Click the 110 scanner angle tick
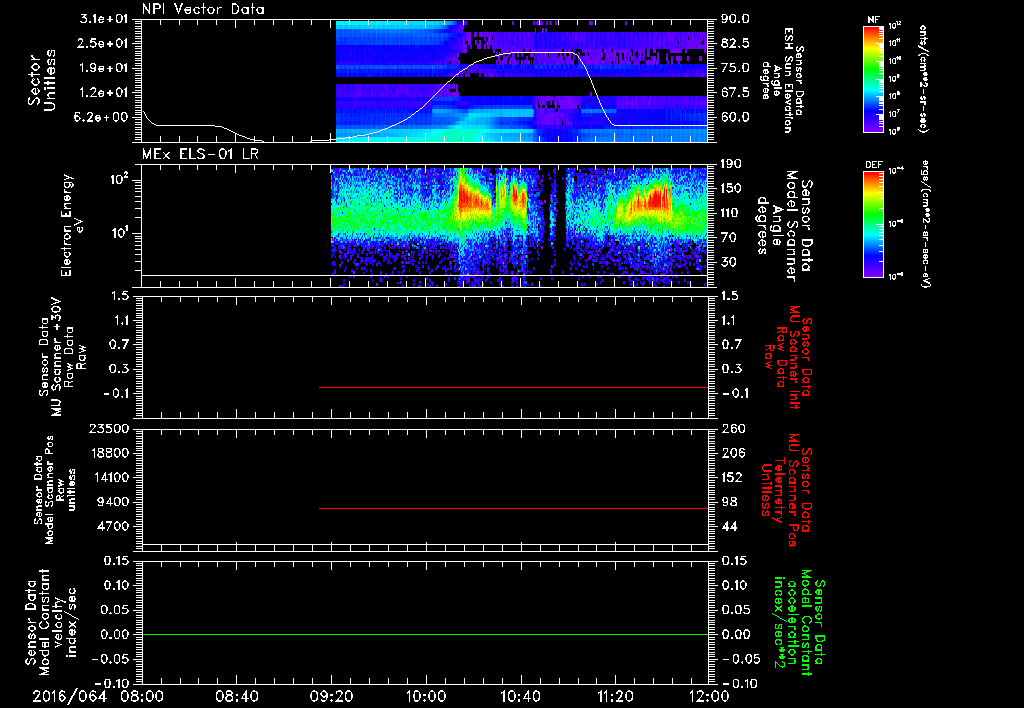 732,213
